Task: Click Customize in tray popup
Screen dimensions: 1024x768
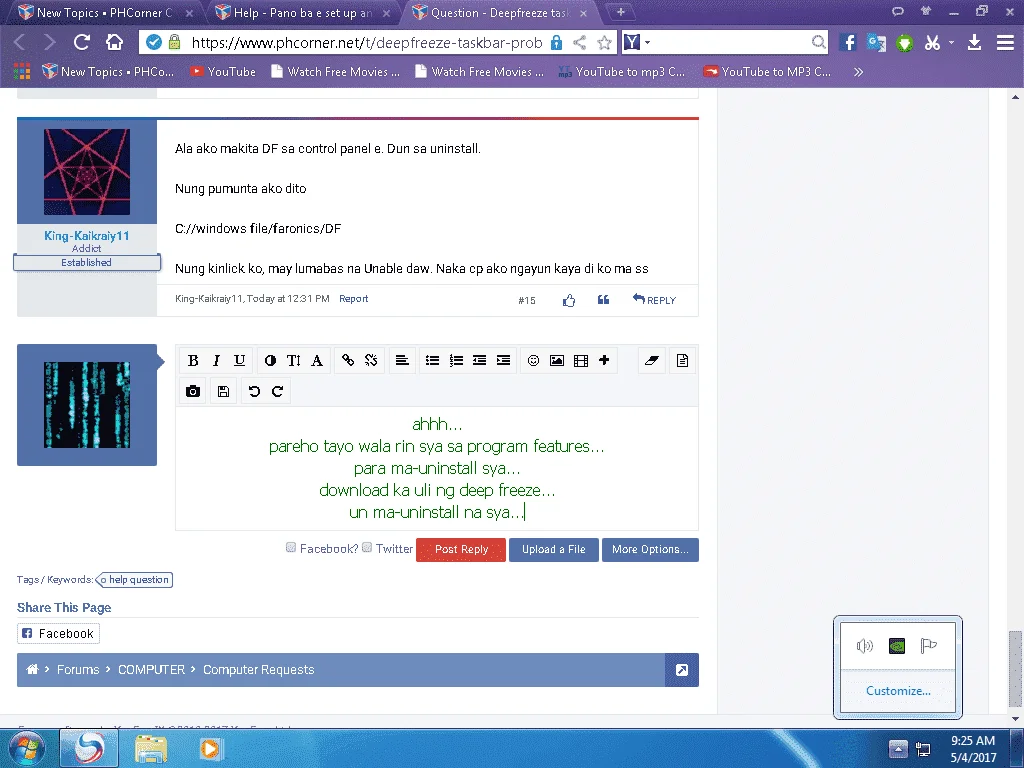Action: [898, 691]
